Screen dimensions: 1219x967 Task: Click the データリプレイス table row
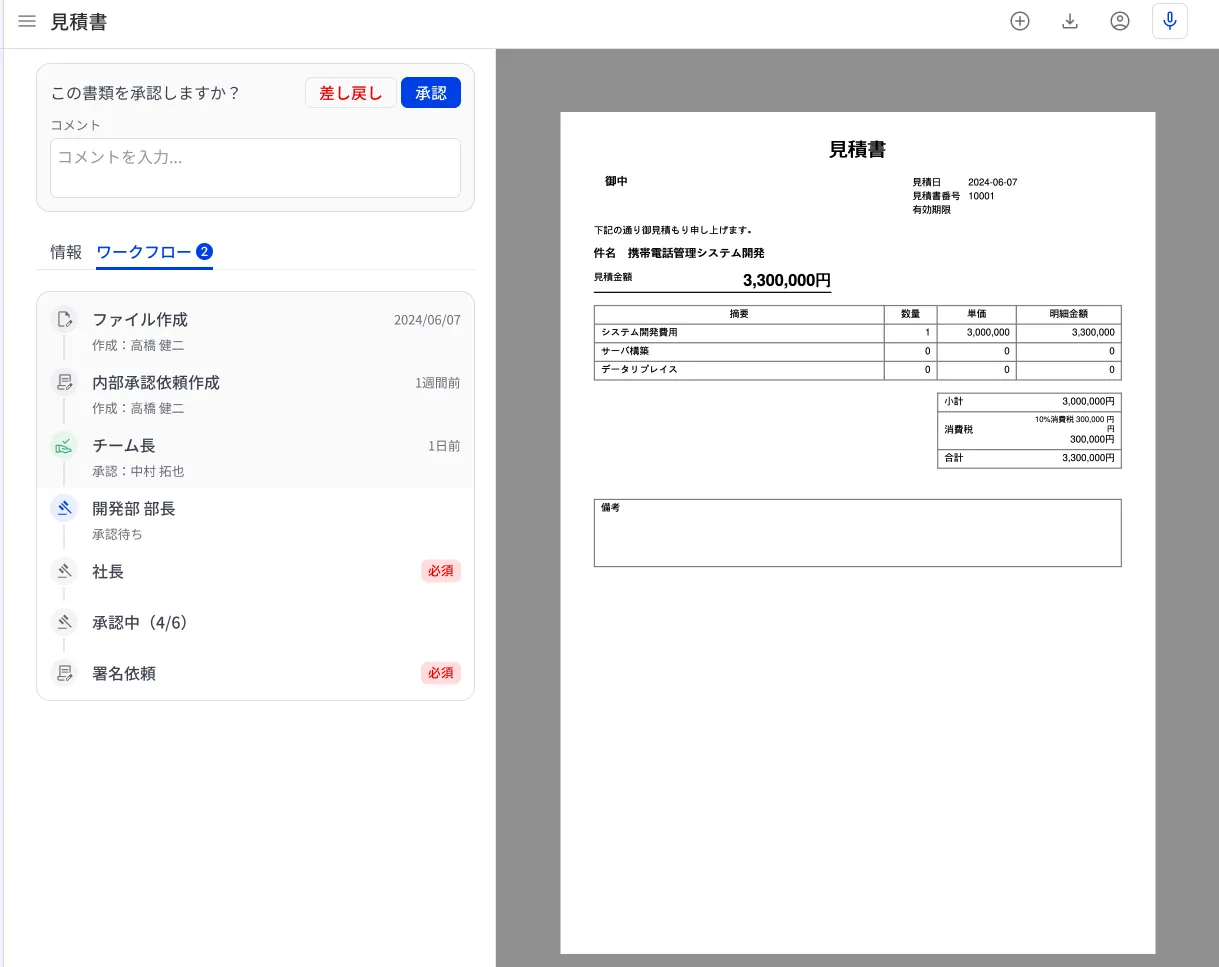[857, 371]
